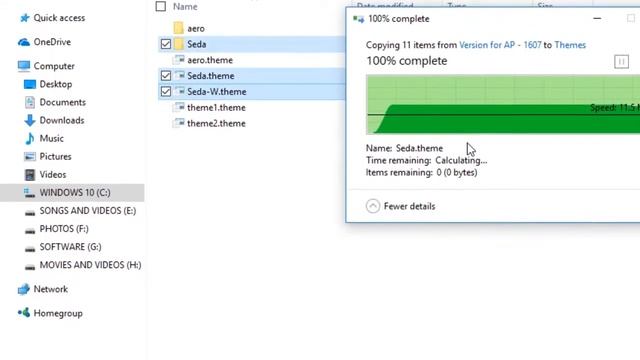
Task: Minimize the copy progress dialog
Action: pyautogui.click(x=597, y=18)
